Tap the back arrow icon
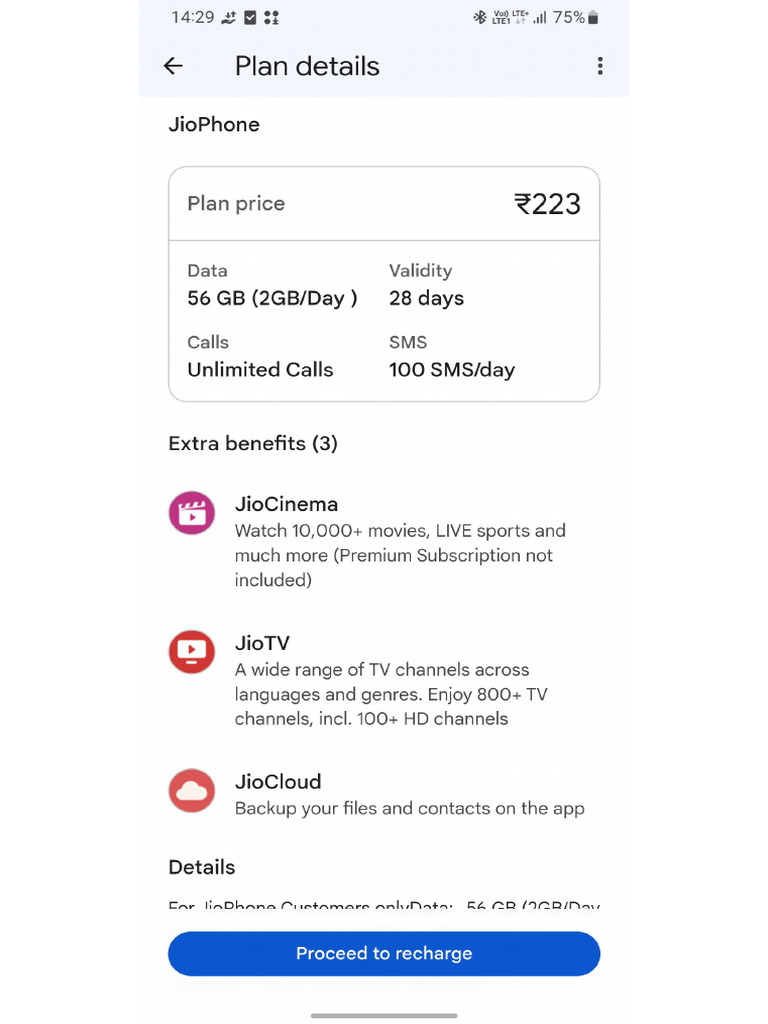This screenshot has height=1024, width=768. coord(173,66)
